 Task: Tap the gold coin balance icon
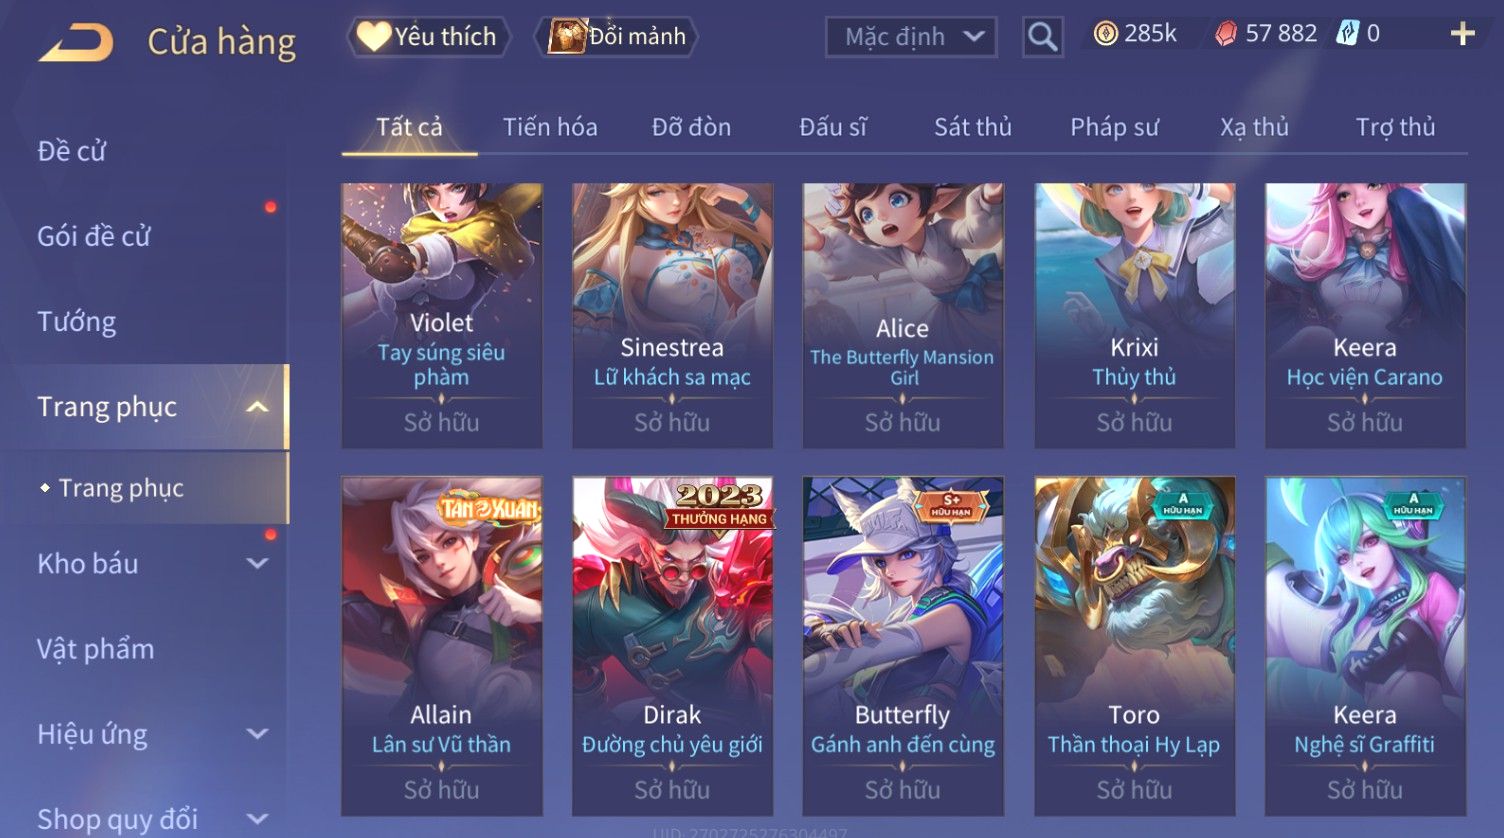click(1105, 34)
